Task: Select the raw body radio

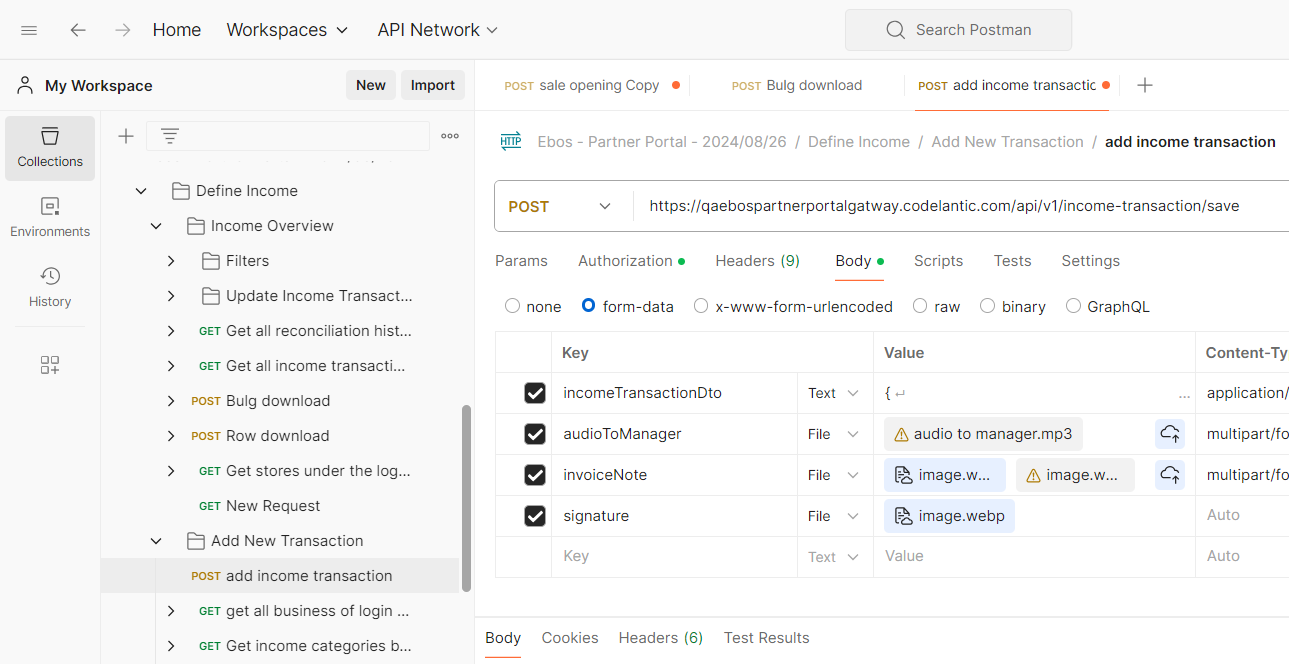Action: tap(920, 306)
